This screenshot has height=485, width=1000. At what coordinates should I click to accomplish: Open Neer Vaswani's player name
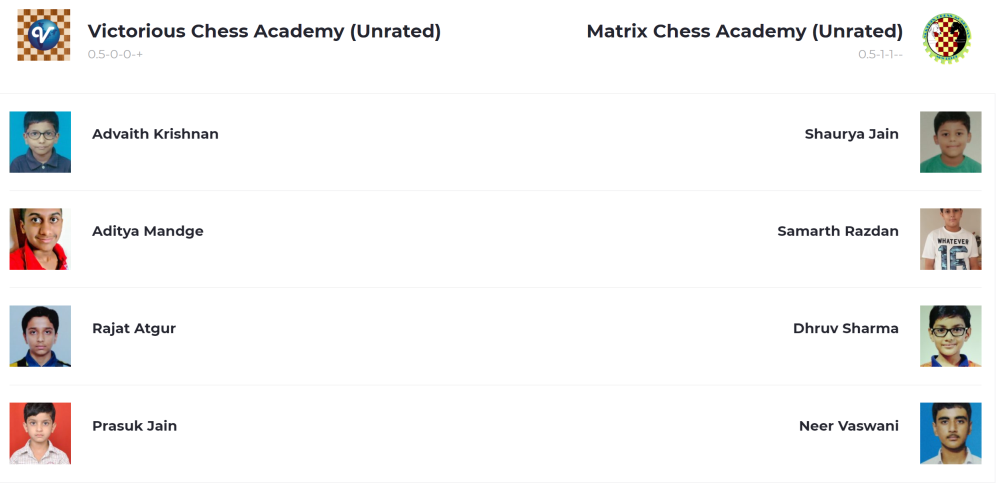pos(848,426)
